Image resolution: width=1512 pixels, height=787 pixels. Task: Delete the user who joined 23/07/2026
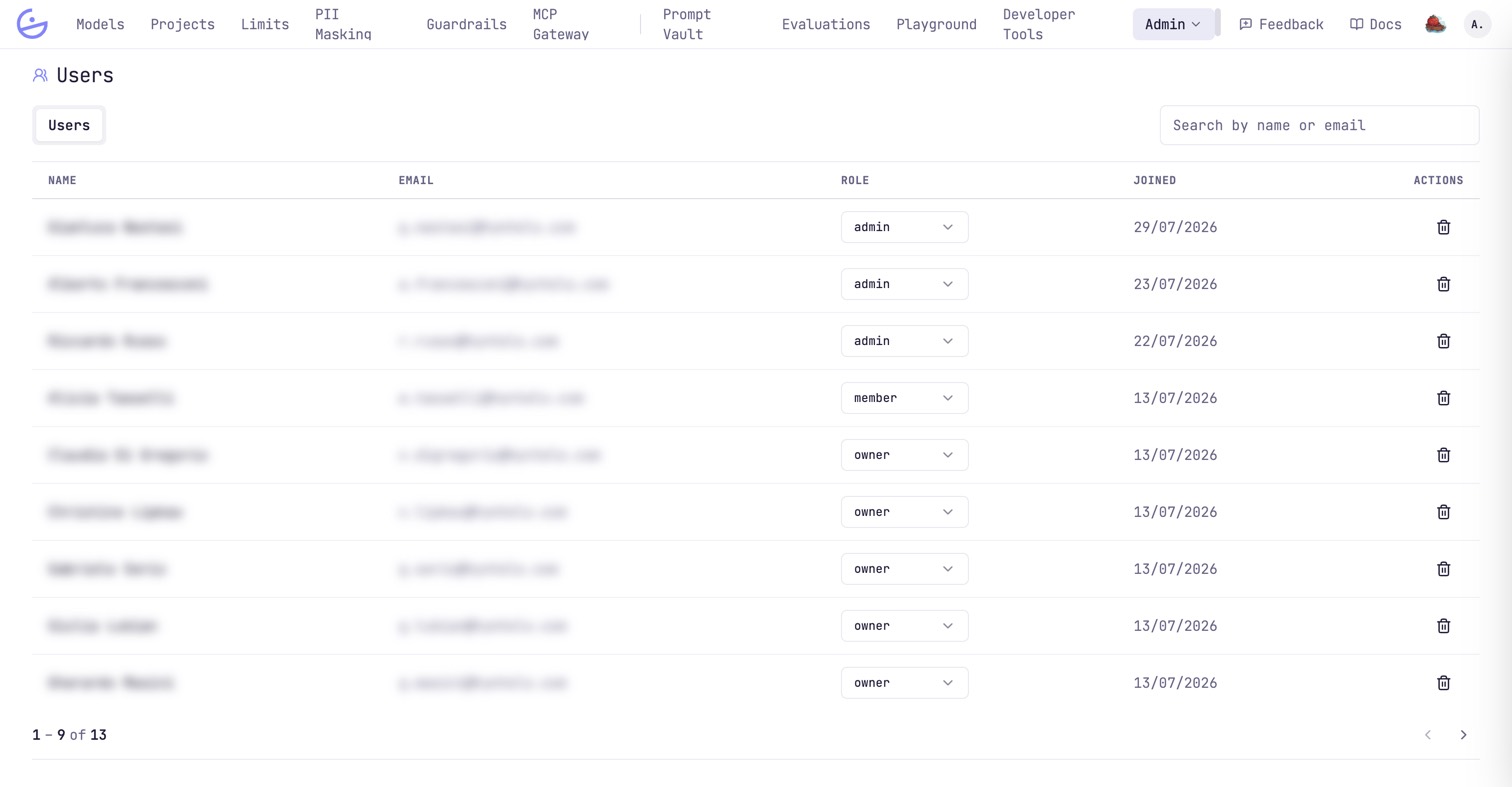point(1443,284)
